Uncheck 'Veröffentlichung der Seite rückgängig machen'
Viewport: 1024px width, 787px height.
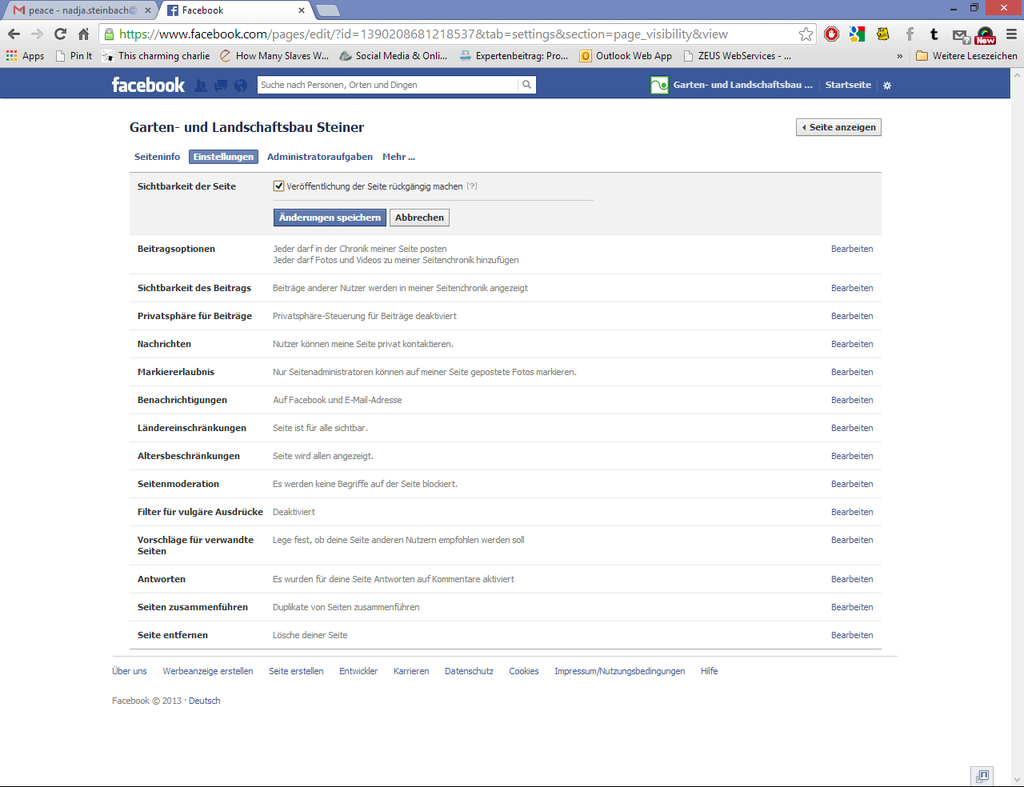(x=279, y=186)
